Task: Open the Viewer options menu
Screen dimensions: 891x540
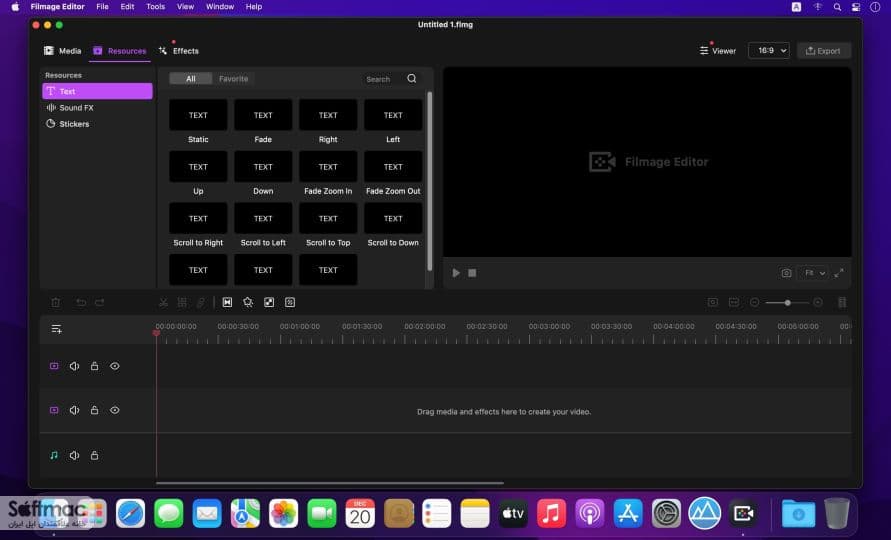Action: (x=718, y=51)
